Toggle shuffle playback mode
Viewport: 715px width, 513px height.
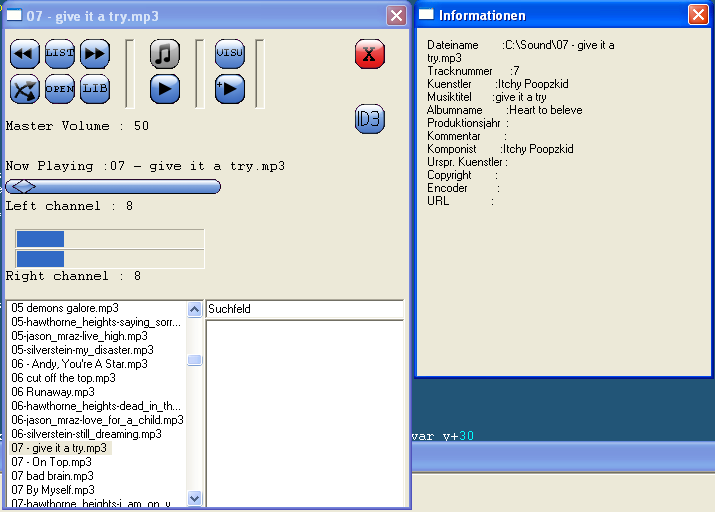tap(25, 89)
